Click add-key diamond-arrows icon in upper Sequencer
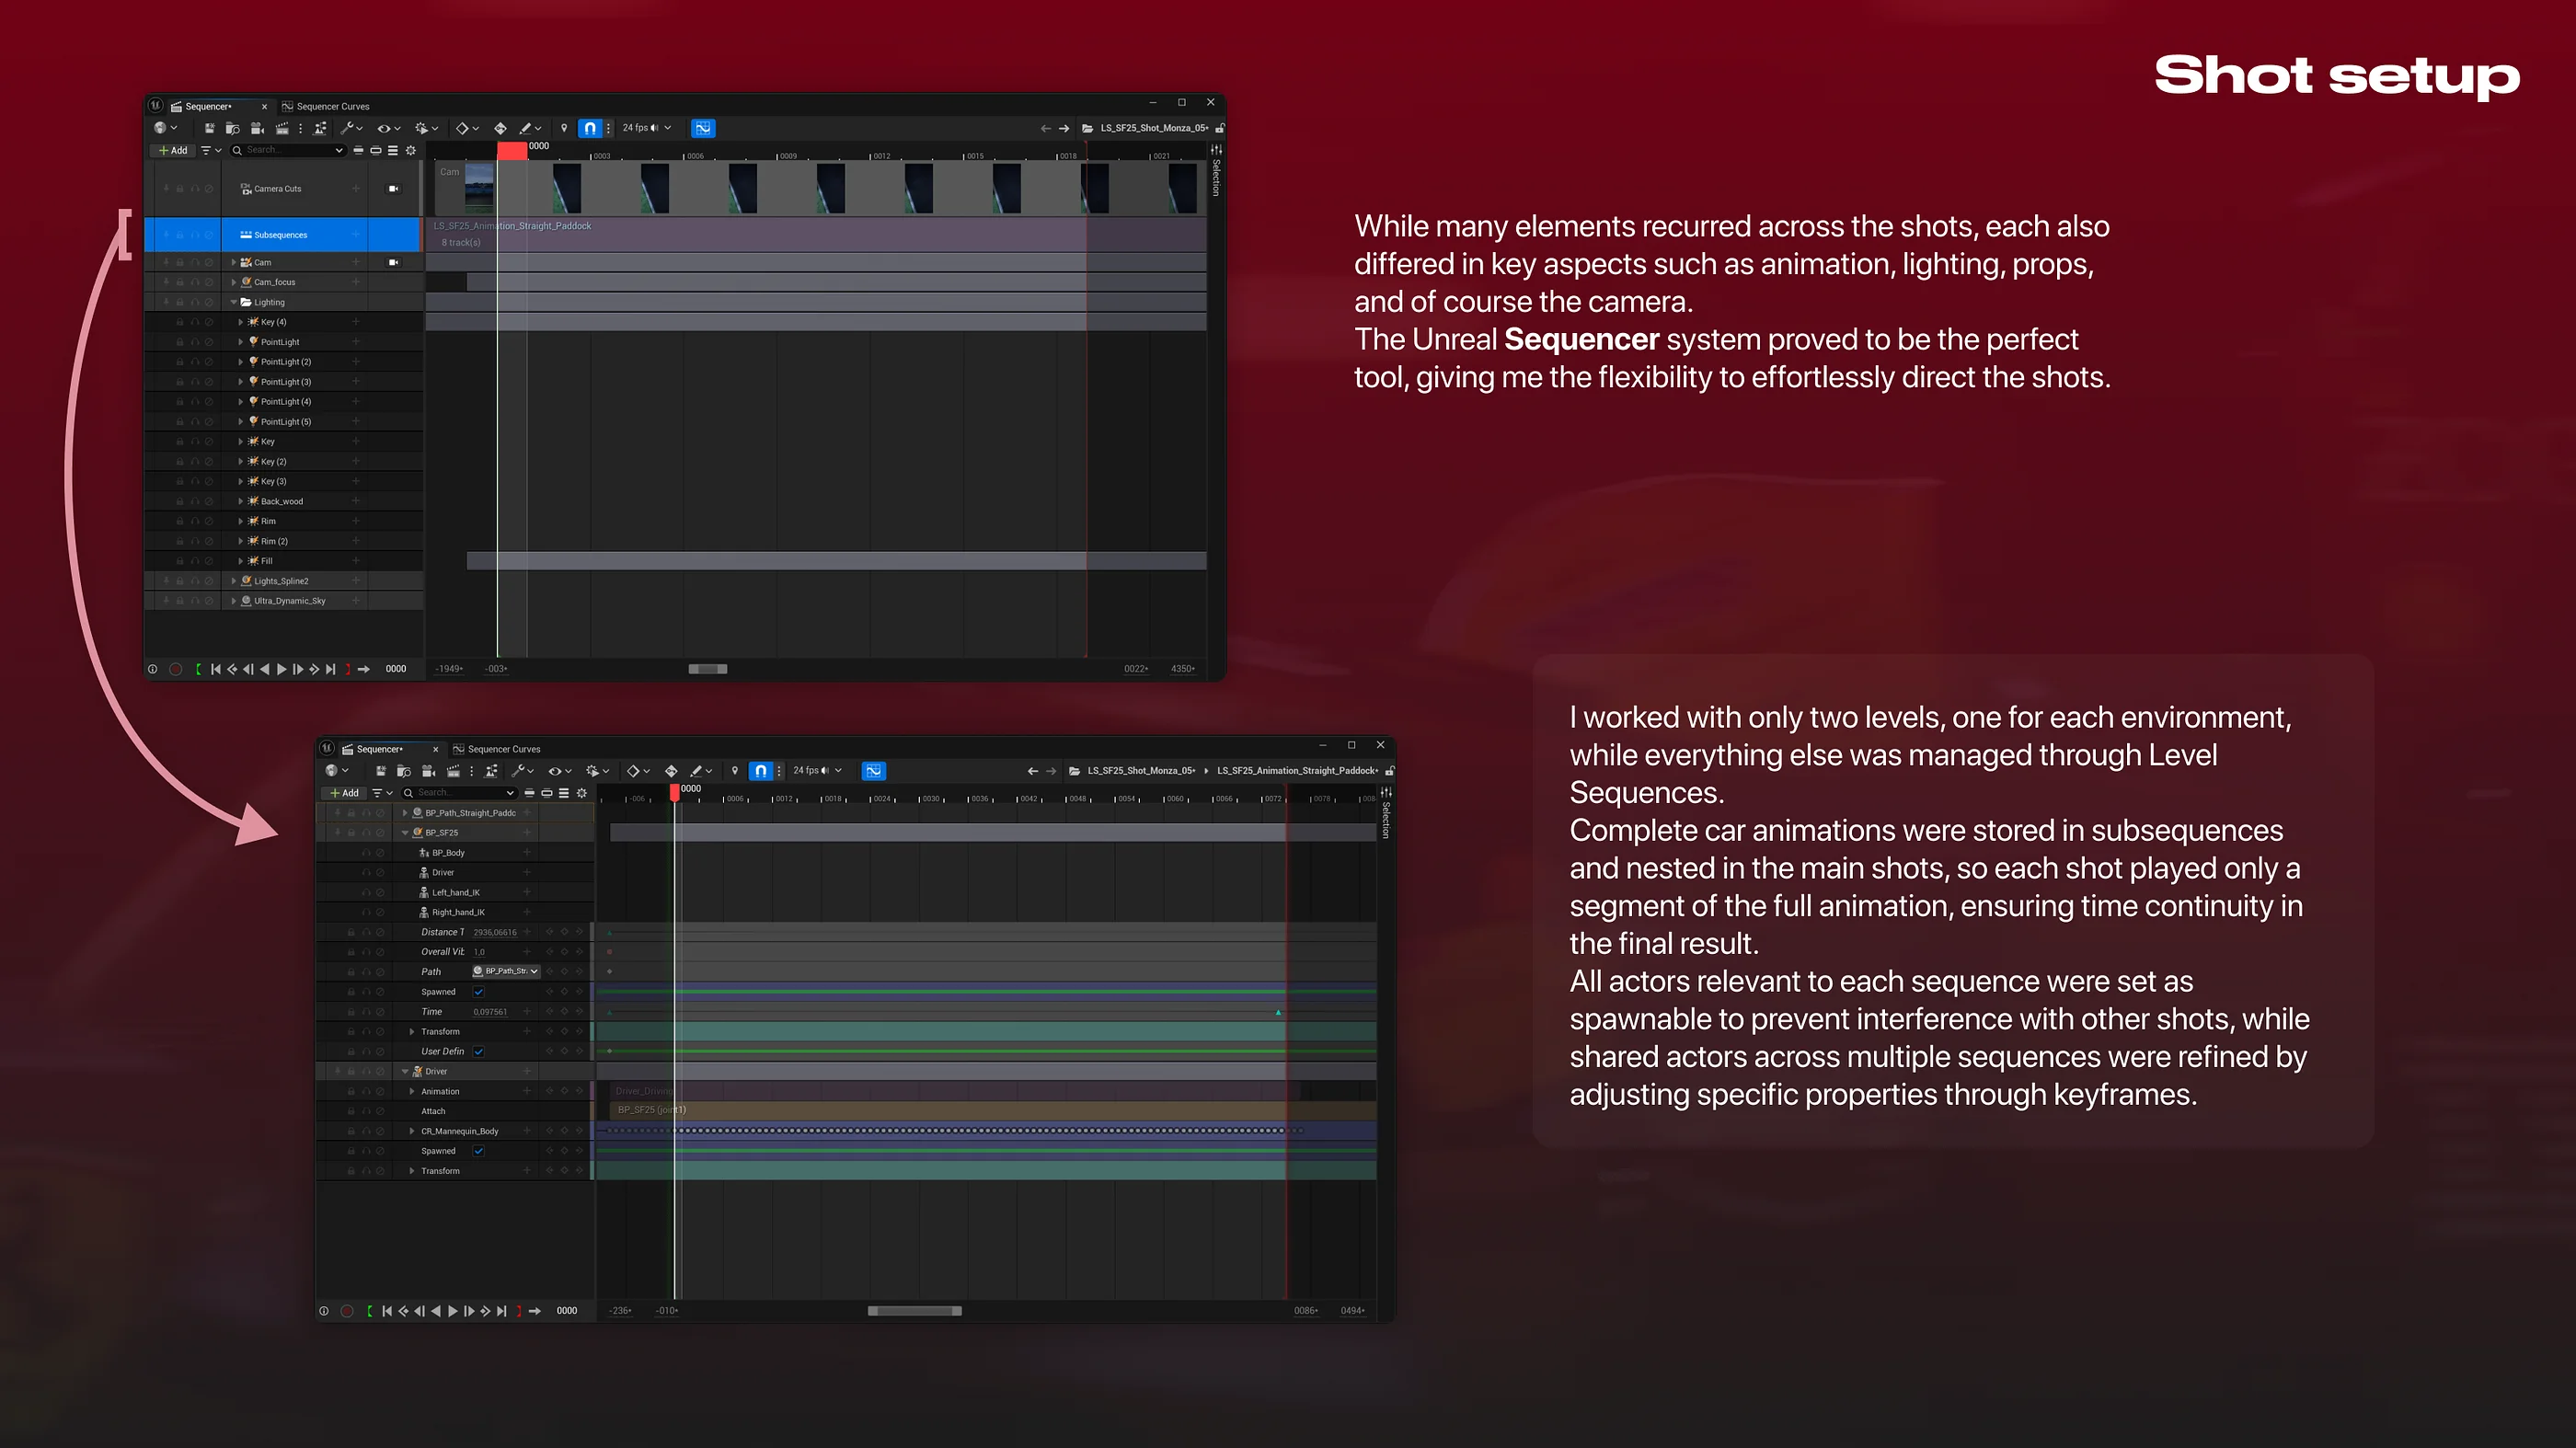 tap(500, 128)
